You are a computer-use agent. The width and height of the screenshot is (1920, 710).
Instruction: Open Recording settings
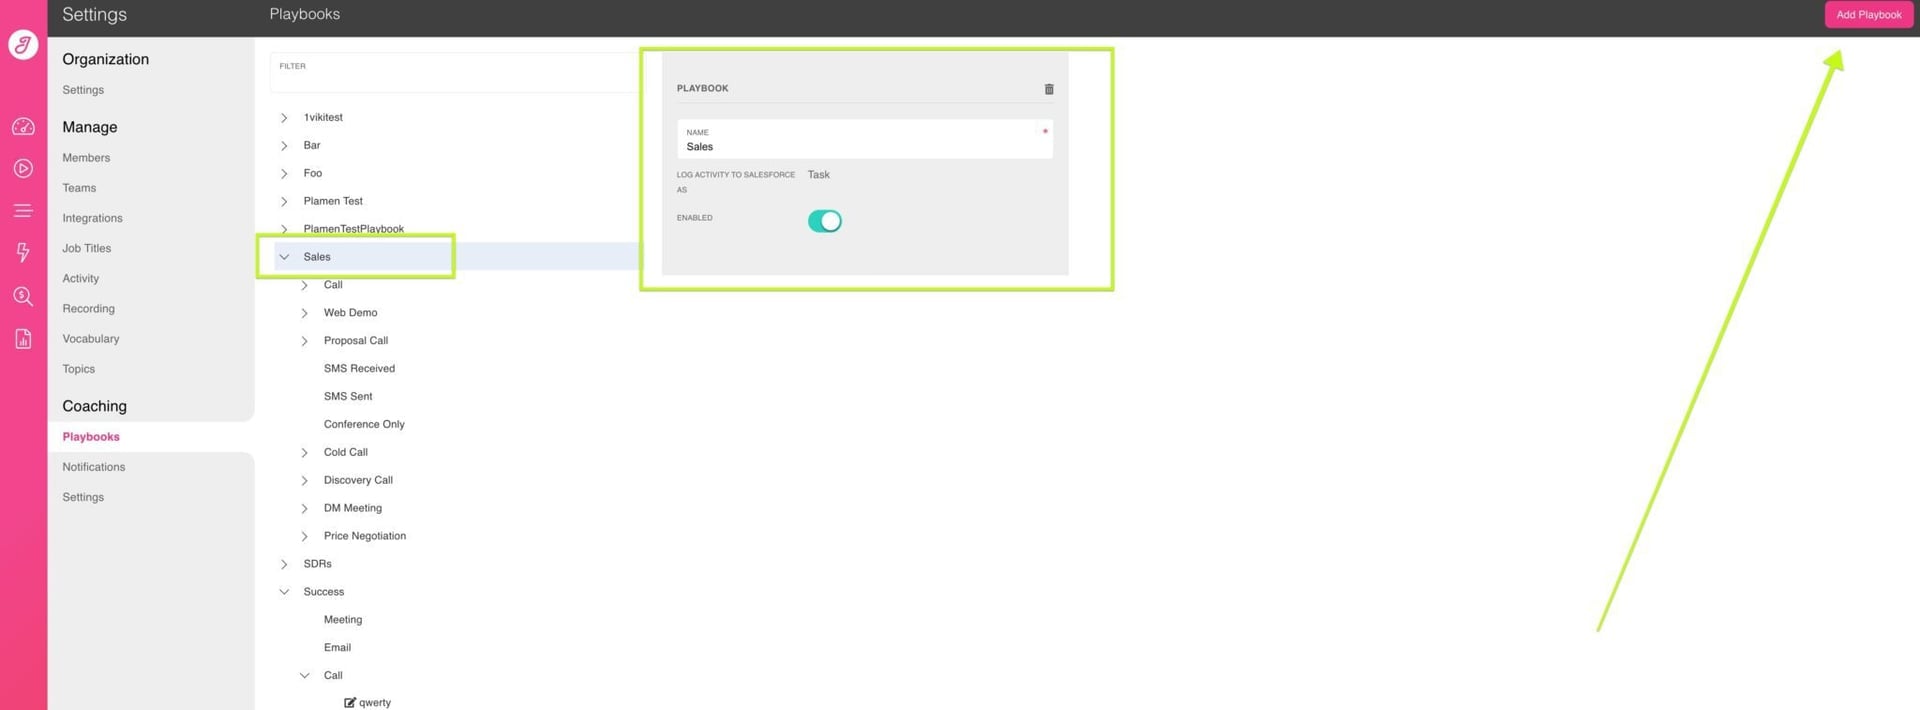[x=88, y=309]
